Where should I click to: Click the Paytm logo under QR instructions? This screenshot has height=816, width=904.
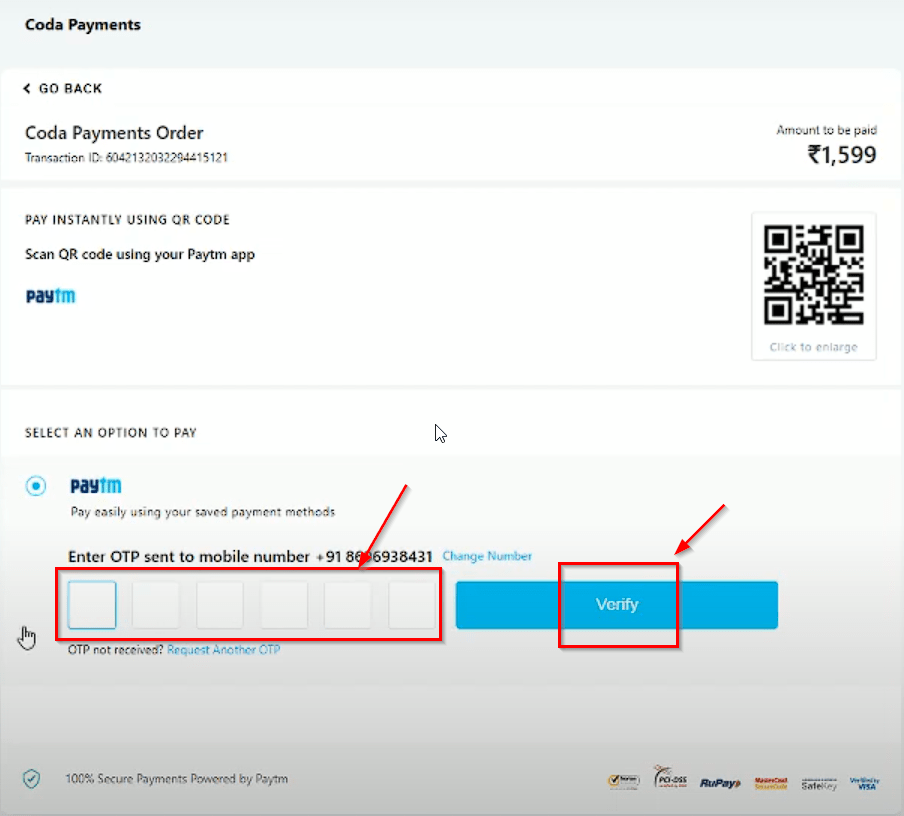(50, 296)
